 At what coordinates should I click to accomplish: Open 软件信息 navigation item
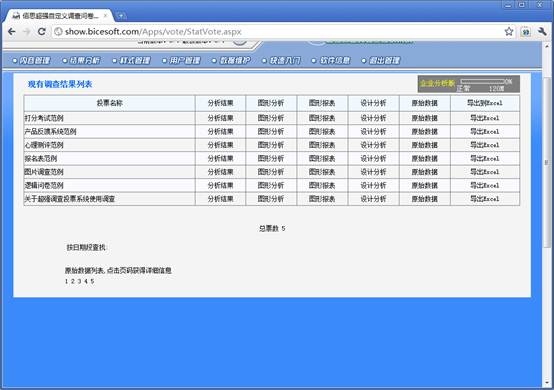click(331, 60)
